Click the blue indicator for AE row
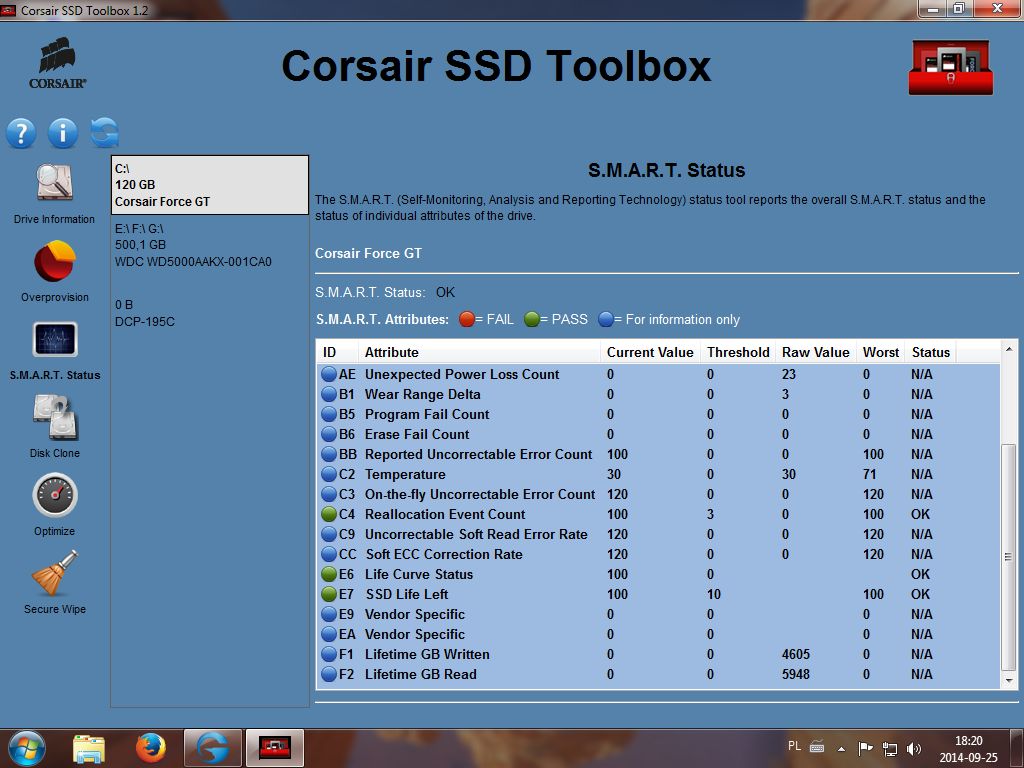The image size is (1024, 768). 328,374
